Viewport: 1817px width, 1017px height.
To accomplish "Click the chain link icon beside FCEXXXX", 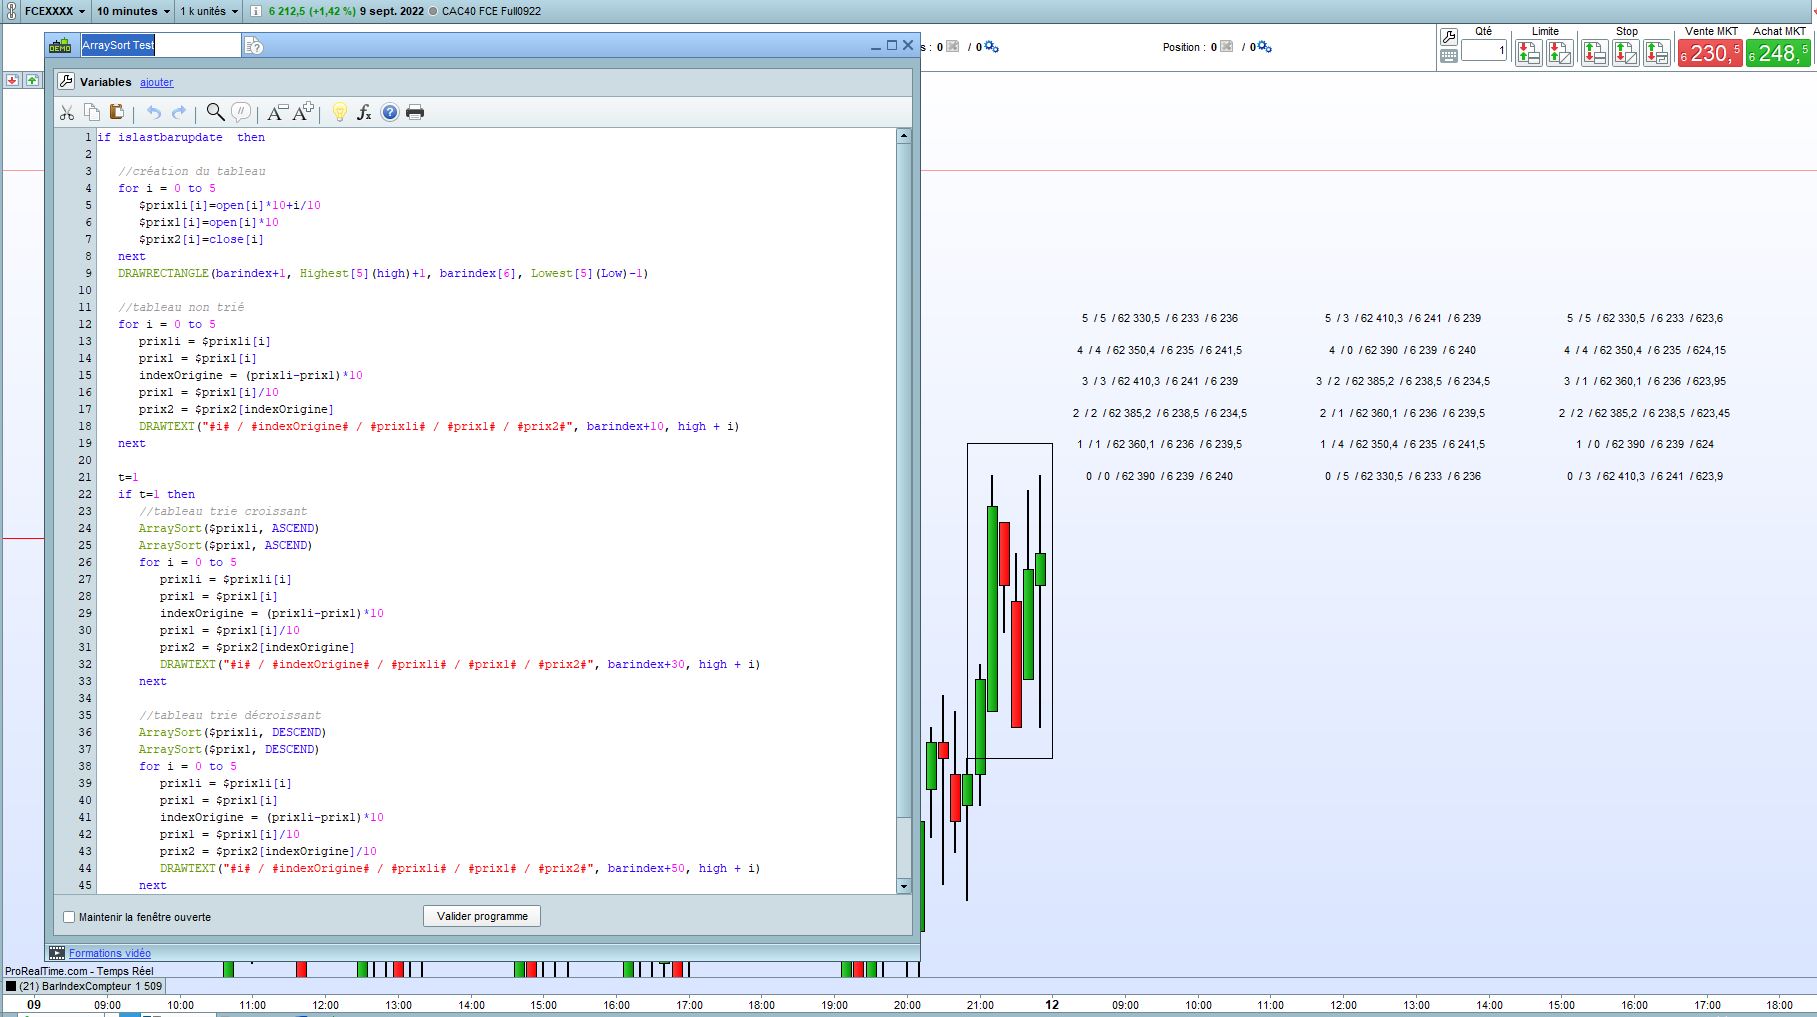I will [11, 11].
